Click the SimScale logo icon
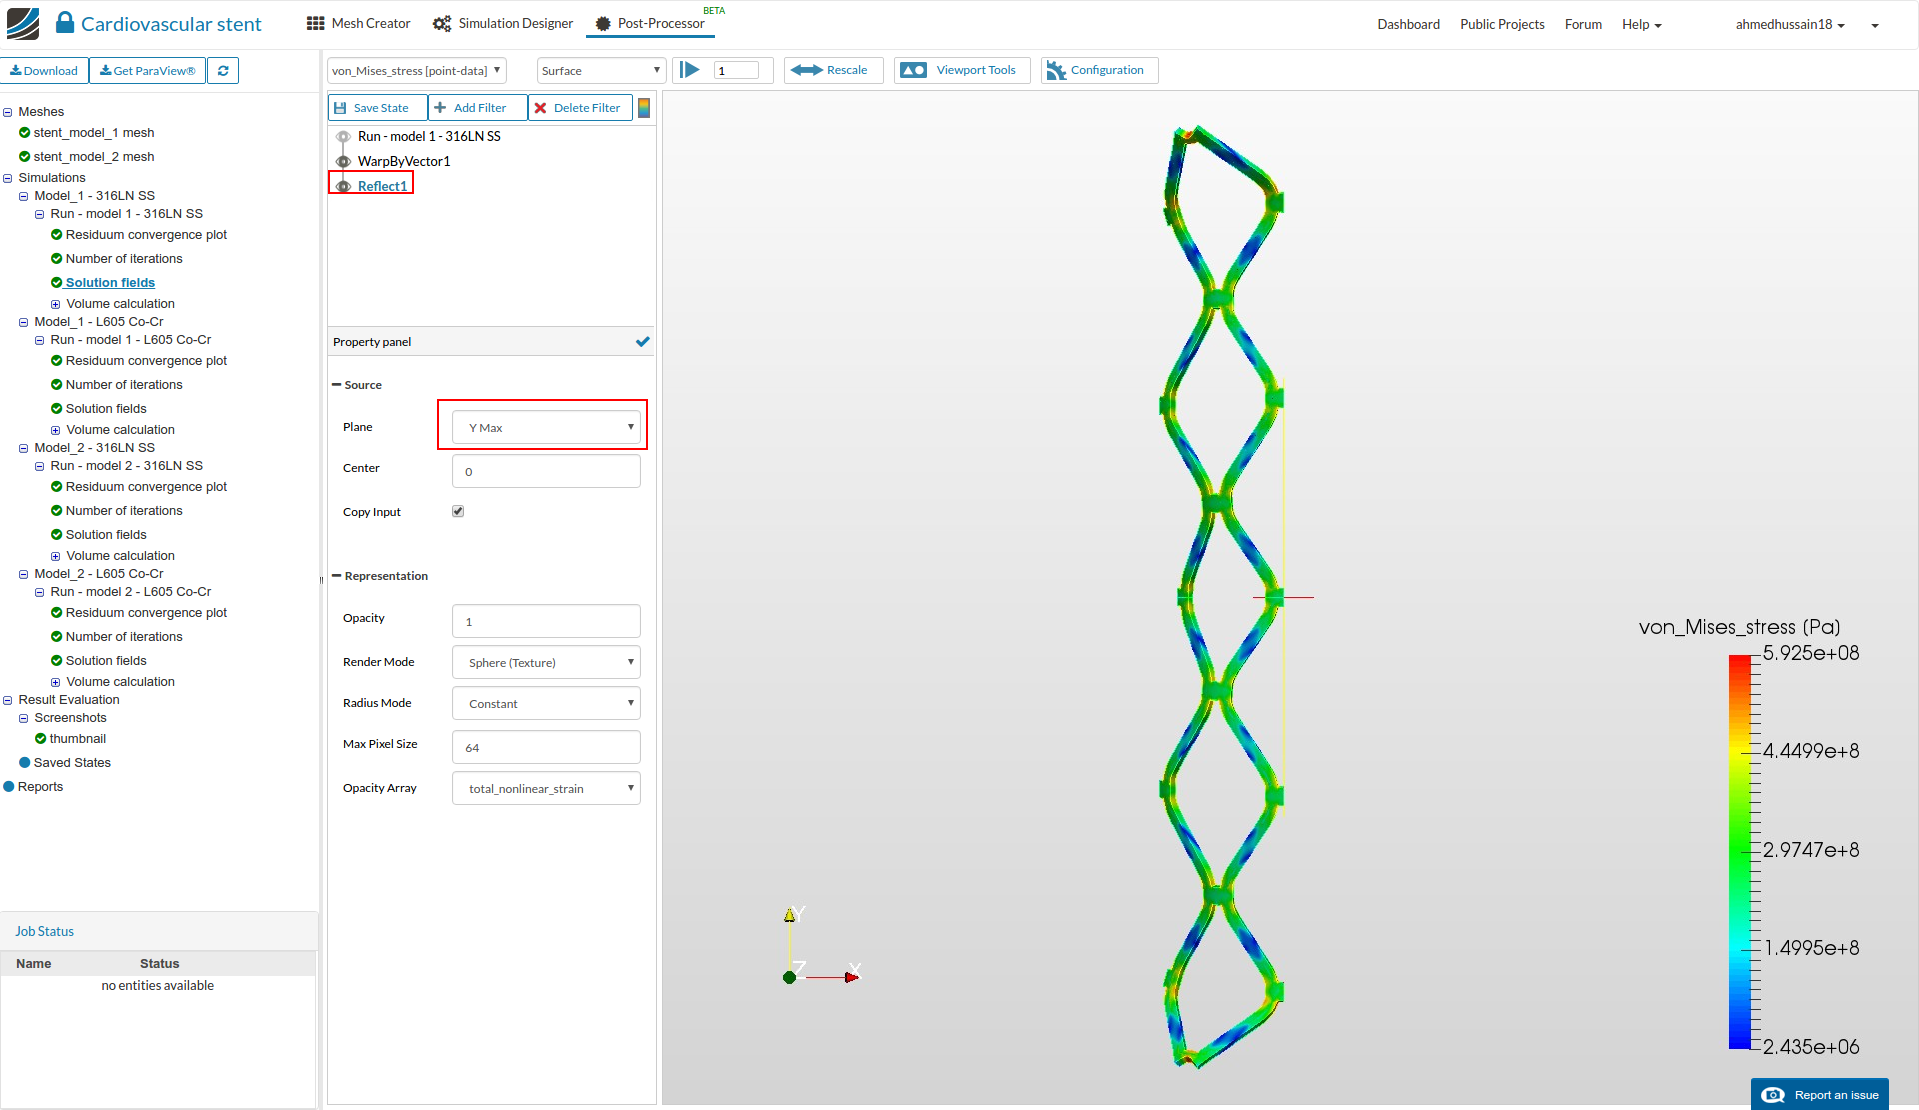 click(23, 23)
